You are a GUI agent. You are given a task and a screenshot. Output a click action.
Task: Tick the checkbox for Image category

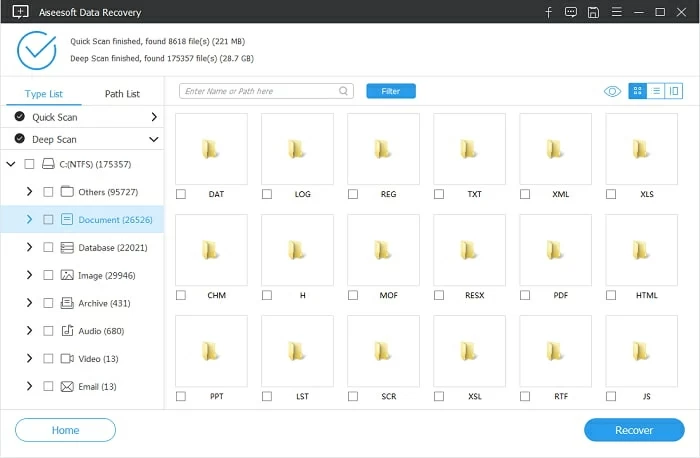click(48, 275)
